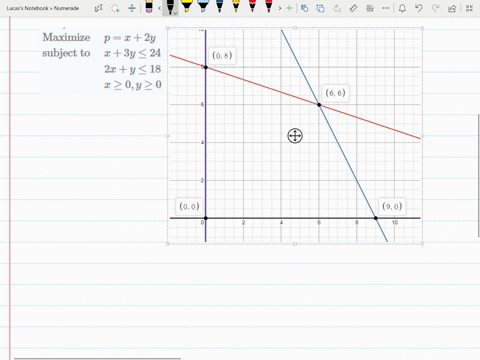Click the Lucas's Notebook » Numerade title
Image resolution: width=480 pixels, height=360 pixels.
click(43, 8)
